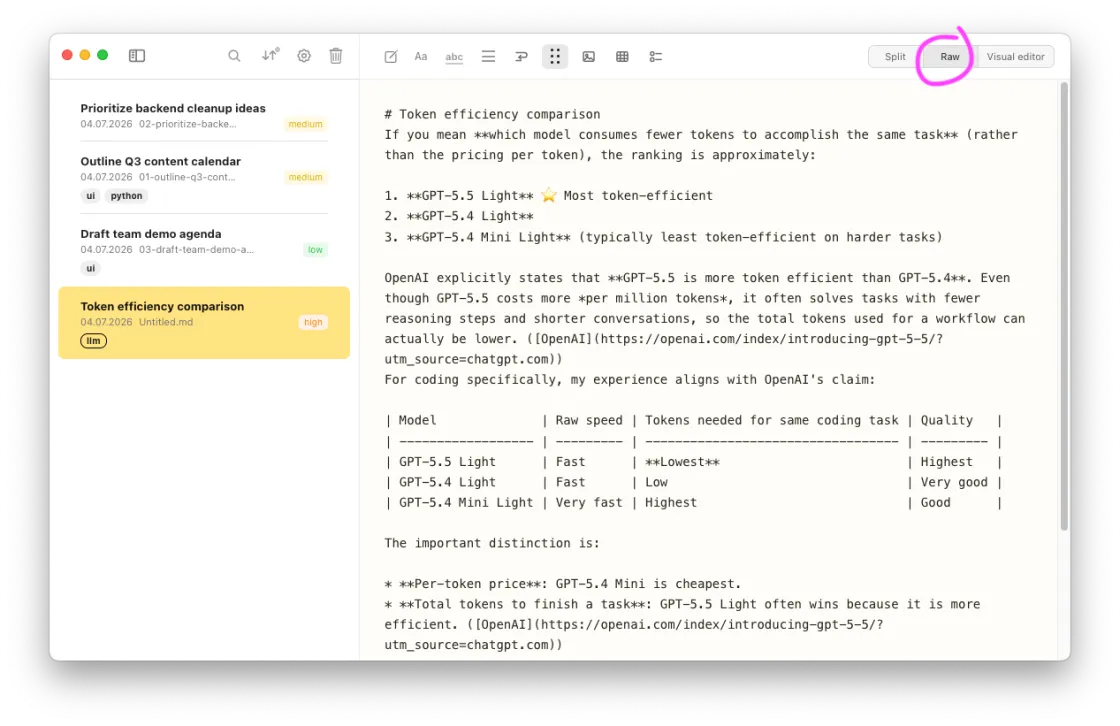Delete note with trash icon
This screenshot has height=726, width=1120.
pos(336,56)
